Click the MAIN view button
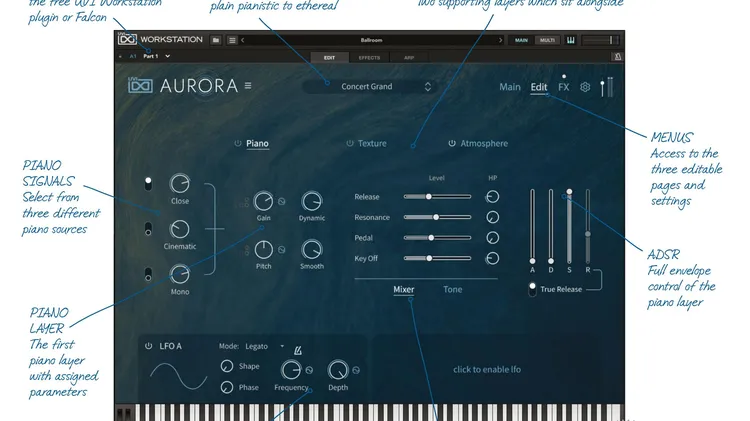The width and height of the screenshot is (750, 421). point(521,40)
